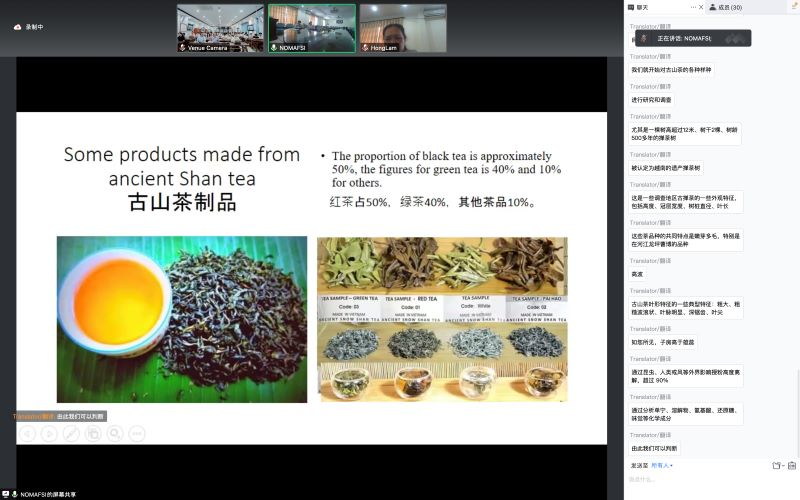Open the see-all-slides icon in slide controls

pos(93,433)
